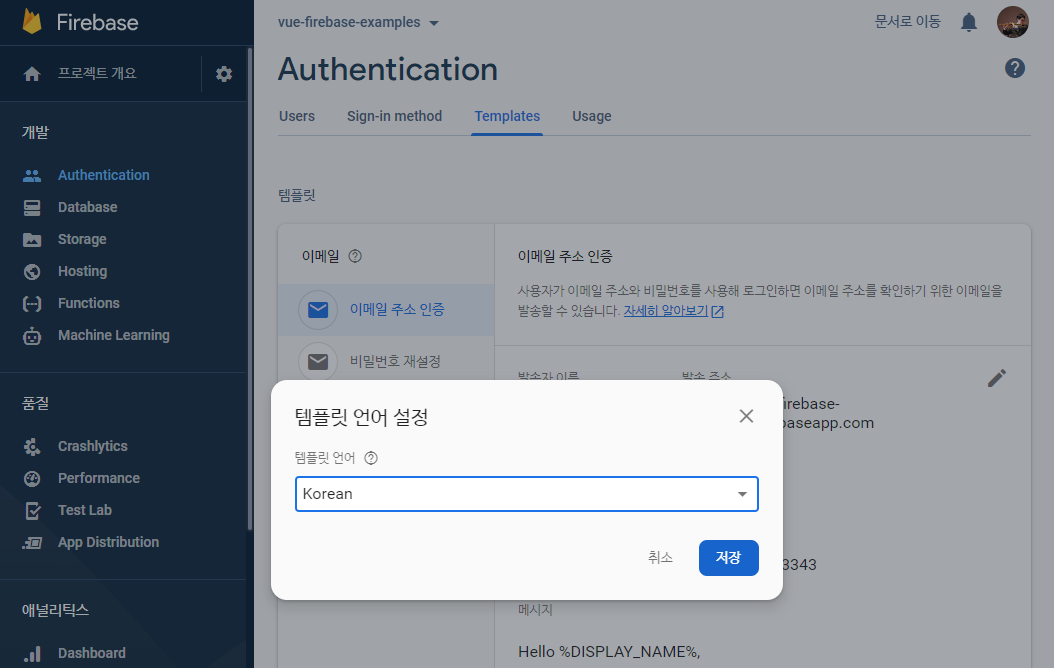Click the Storage image icon in sidebar
This screenshot has height=668, width=1054.
point(32,240)
